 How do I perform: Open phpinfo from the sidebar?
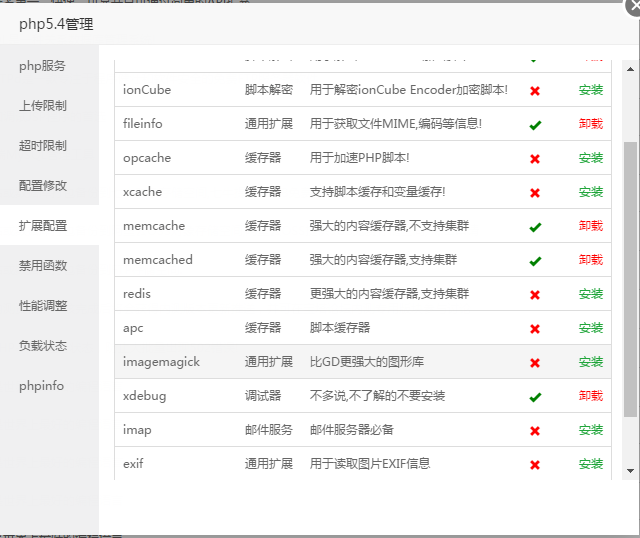41,386
